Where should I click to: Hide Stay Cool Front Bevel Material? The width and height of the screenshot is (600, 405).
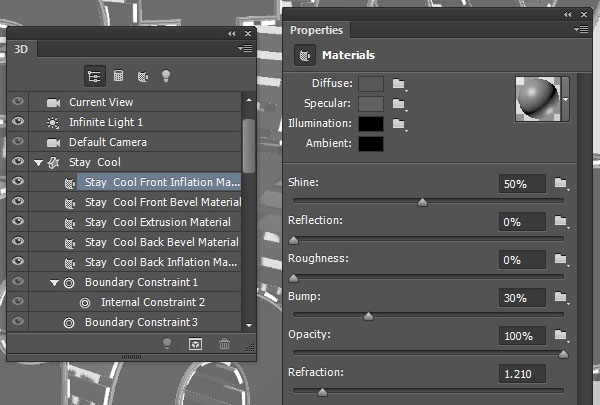[18, 201]
